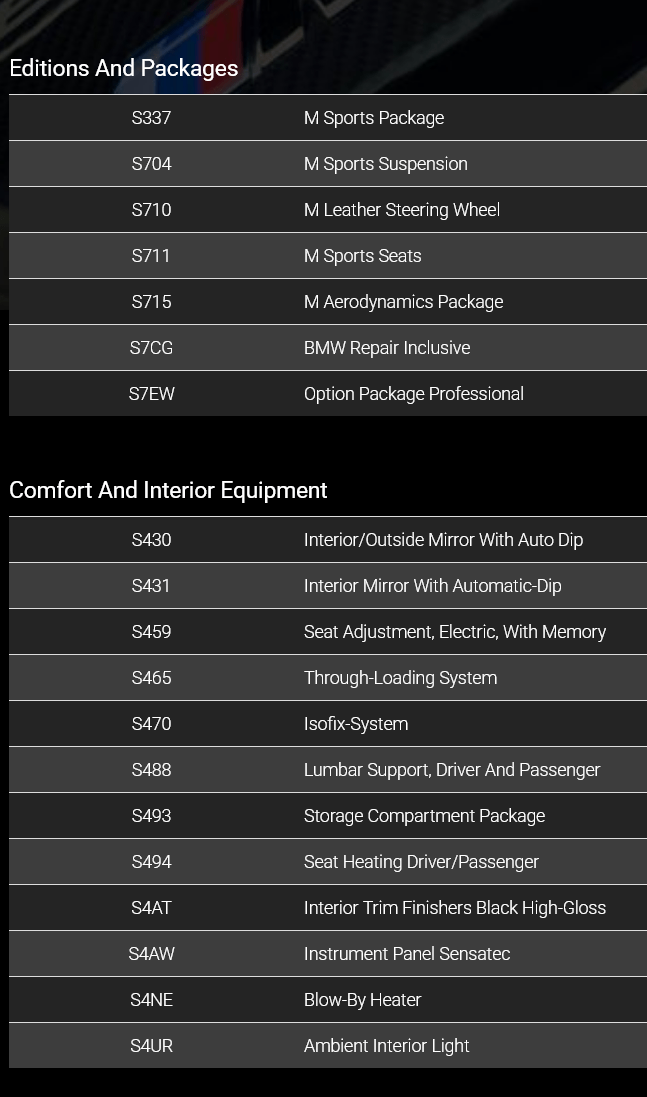Screen dimensions: 647x1097
Task: Click the Through-Loading System entry
Action: pyautogui.click(x=400, y=678)
